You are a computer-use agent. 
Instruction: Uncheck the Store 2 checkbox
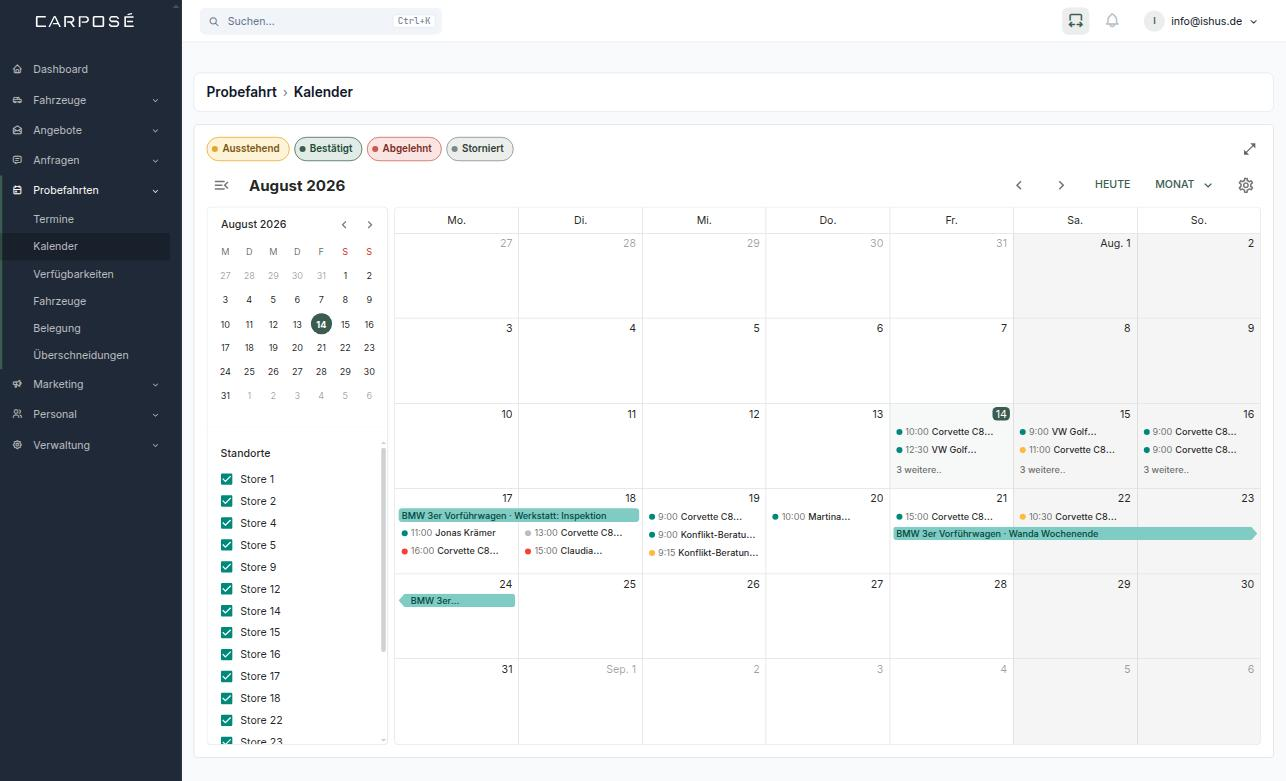(226, 501)
